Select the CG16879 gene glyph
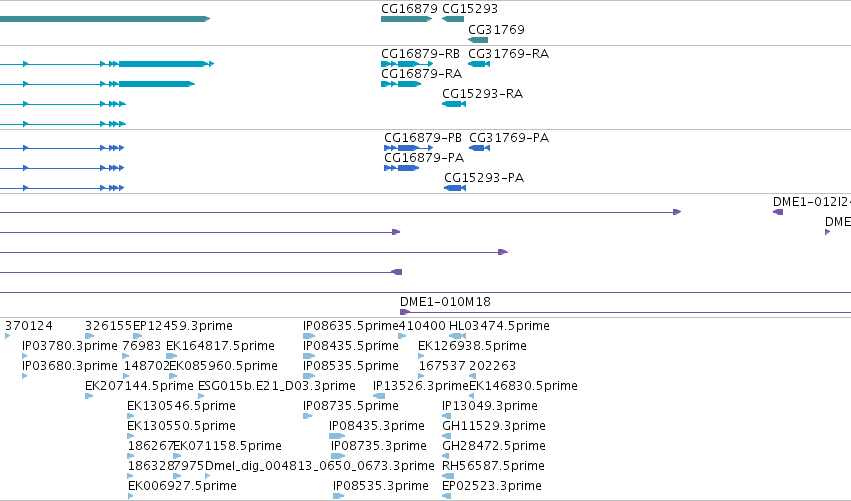This screenshot has width=851, height=501. [407, 19]
